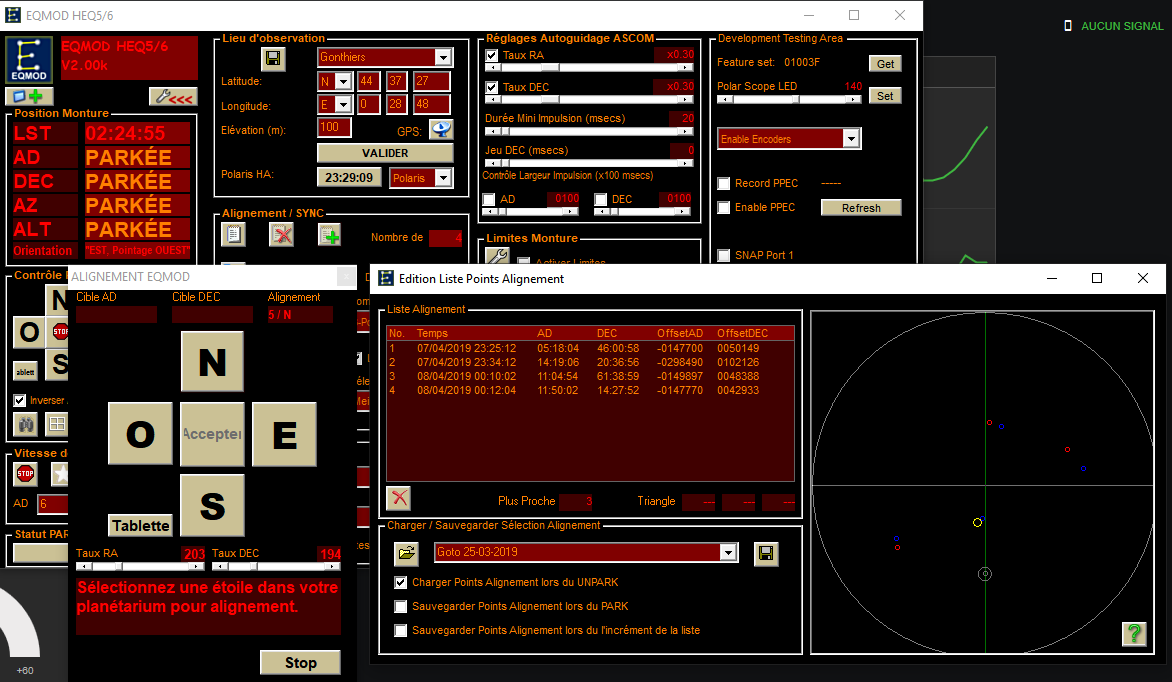Click the wrench collapse setup icon
This screenshot has height=682, width=1172.
(x=173, y=96)
